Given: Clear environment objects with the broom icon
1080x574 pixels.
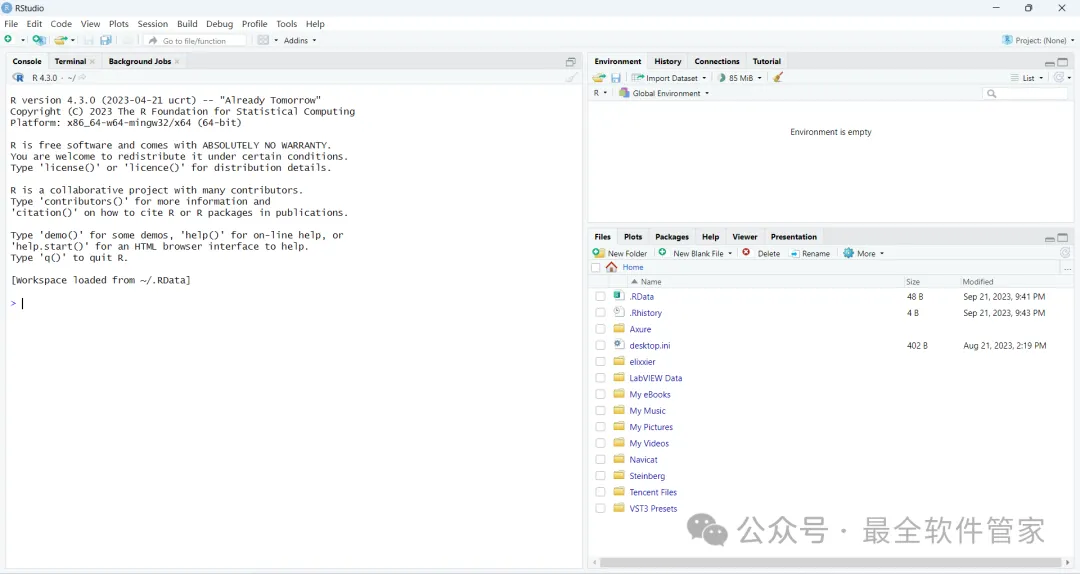Looking at the screenshot, I should [778, 78].
